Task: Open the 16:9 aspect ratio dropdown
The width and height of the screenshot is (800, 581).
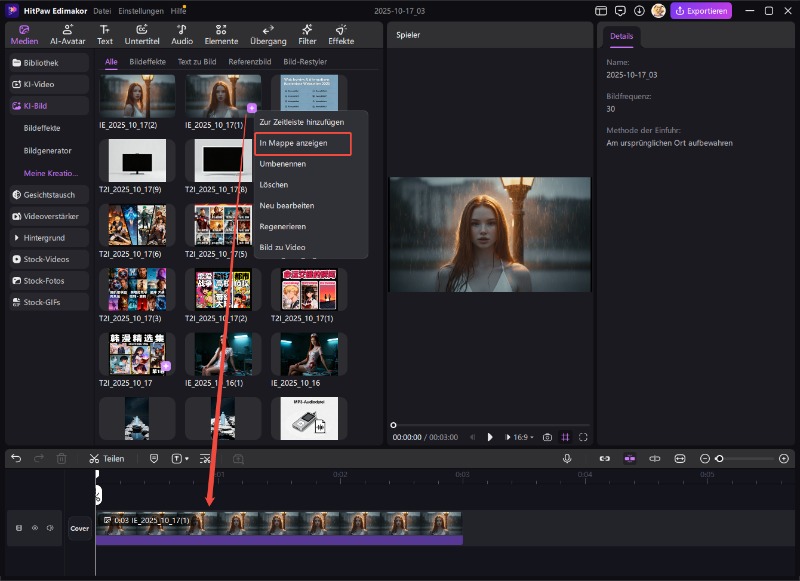Action: pyautogui.click(x=521, y=437)
